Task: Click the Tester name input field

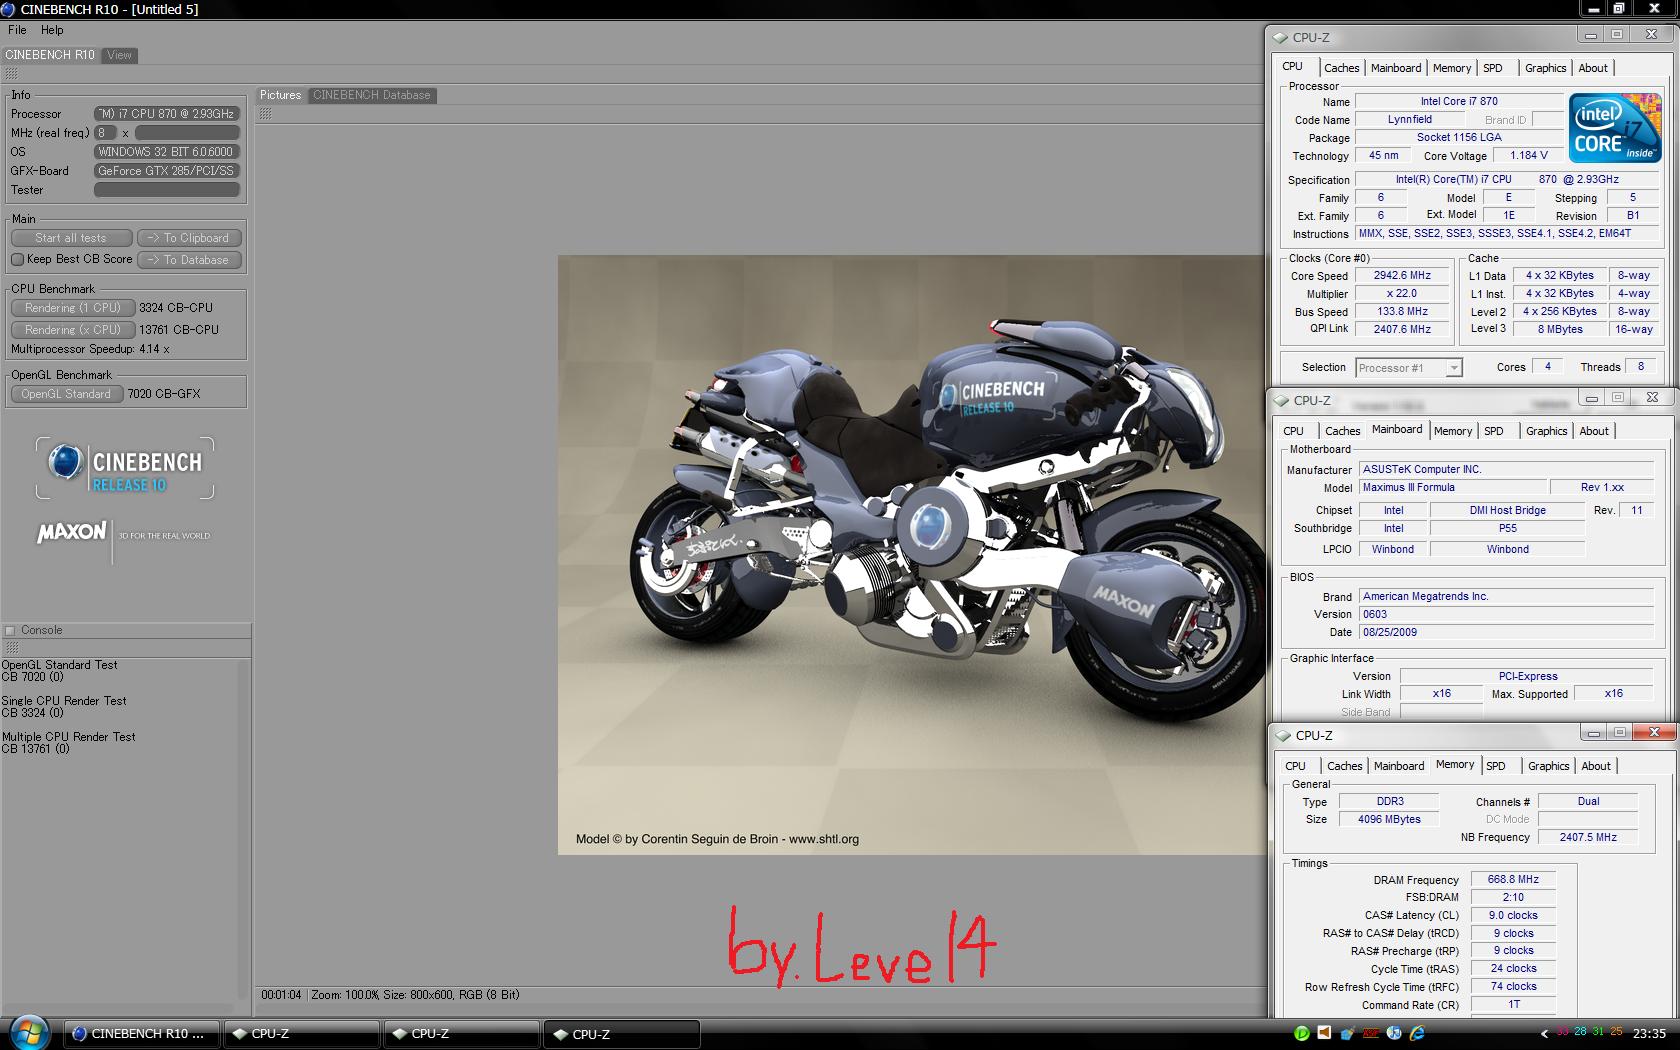Action: coord(166,190)
